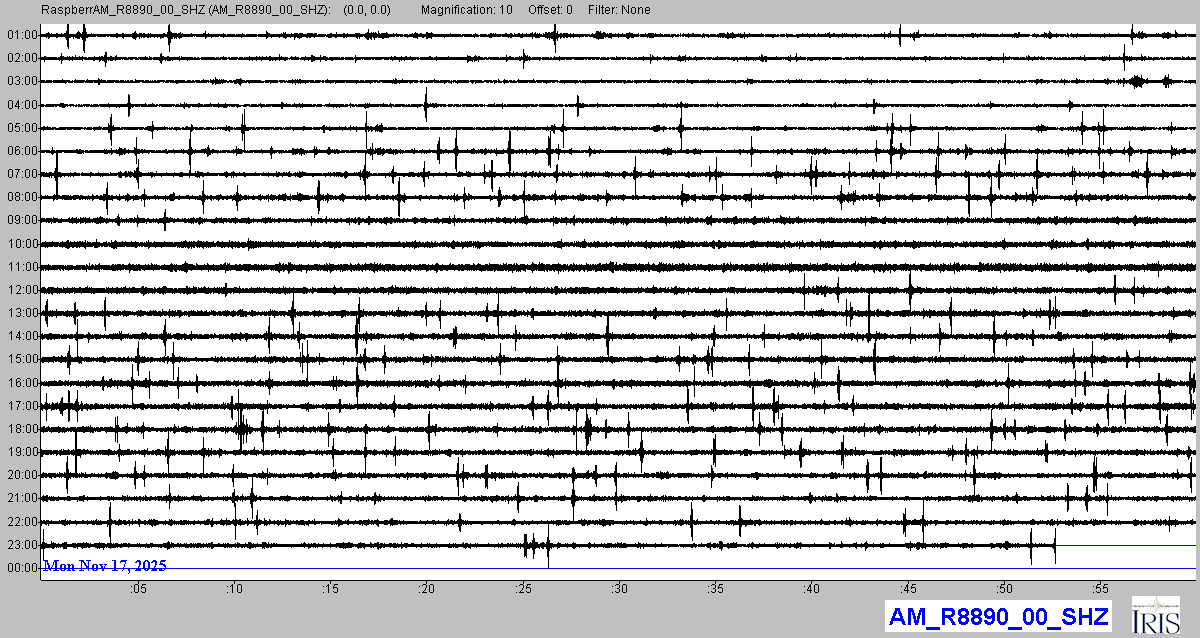Click the :45 minute axis marker
This screenshot has width=1200, height=638.
[x=908, y=589]
